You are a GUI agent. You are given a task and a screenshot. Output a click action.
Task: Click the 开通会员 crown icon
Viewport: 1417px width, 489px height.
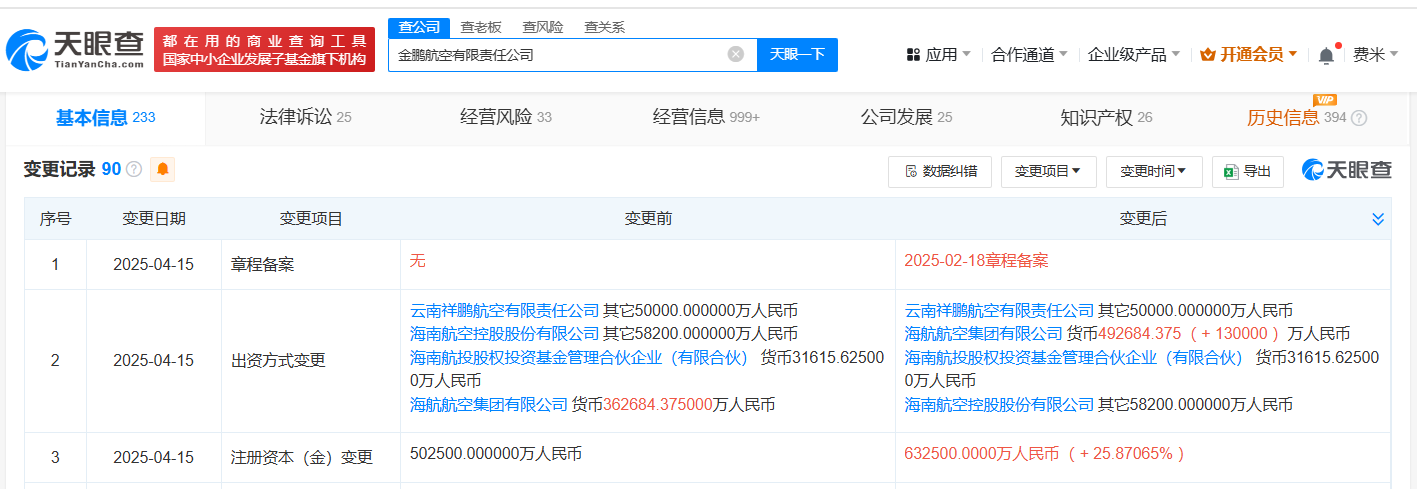click(1207, 54)
